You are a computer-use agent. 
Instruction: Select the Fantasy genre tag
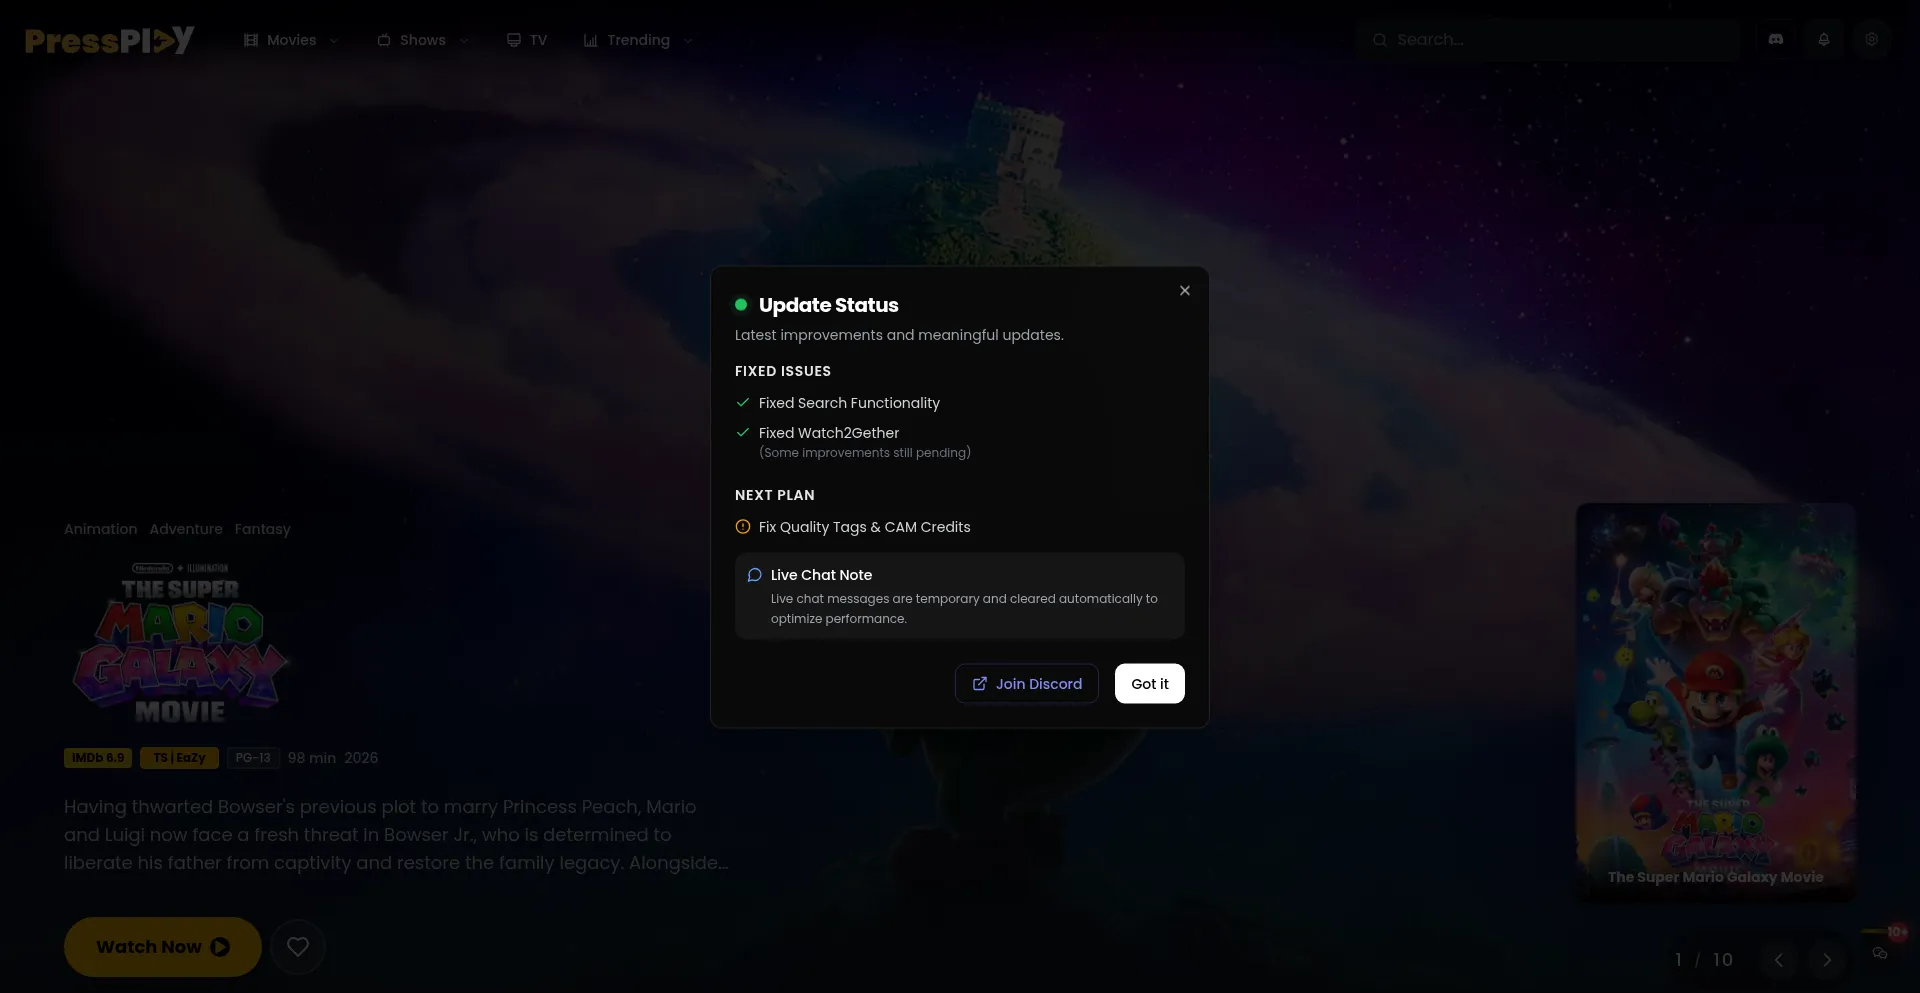tap(263, 529)
